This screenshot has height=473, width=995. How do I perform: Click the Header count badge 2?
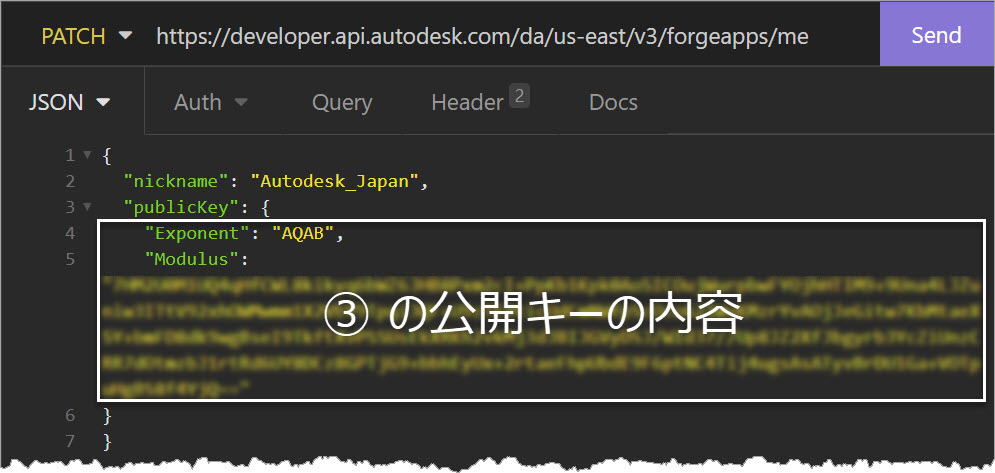pyautogui.click(x=519, y=97)
